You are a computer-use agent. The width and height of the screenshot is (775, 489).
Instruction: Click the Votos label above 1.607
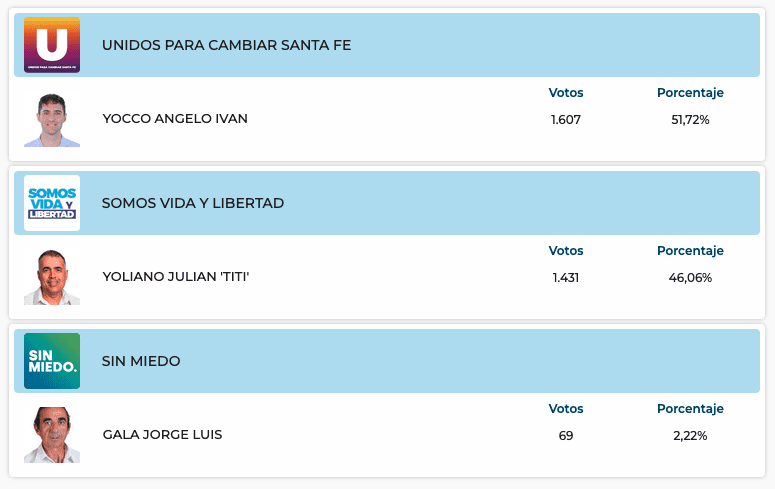coord(566,93)
